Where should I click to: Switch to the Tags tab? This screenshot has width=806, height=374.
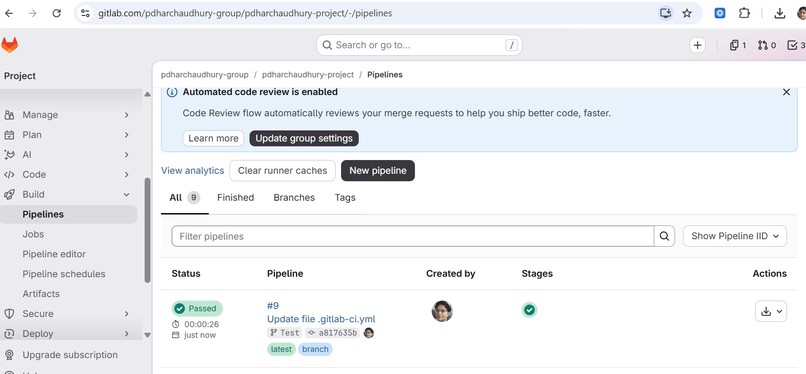tap(345, 198)
